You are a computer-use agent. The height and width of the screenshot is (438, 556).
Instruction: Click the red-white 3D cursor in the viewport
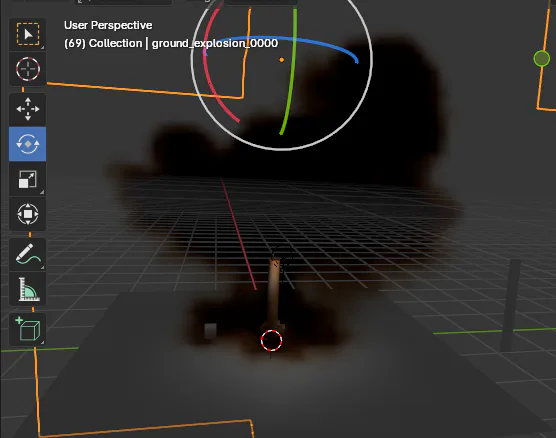(271, 340)
